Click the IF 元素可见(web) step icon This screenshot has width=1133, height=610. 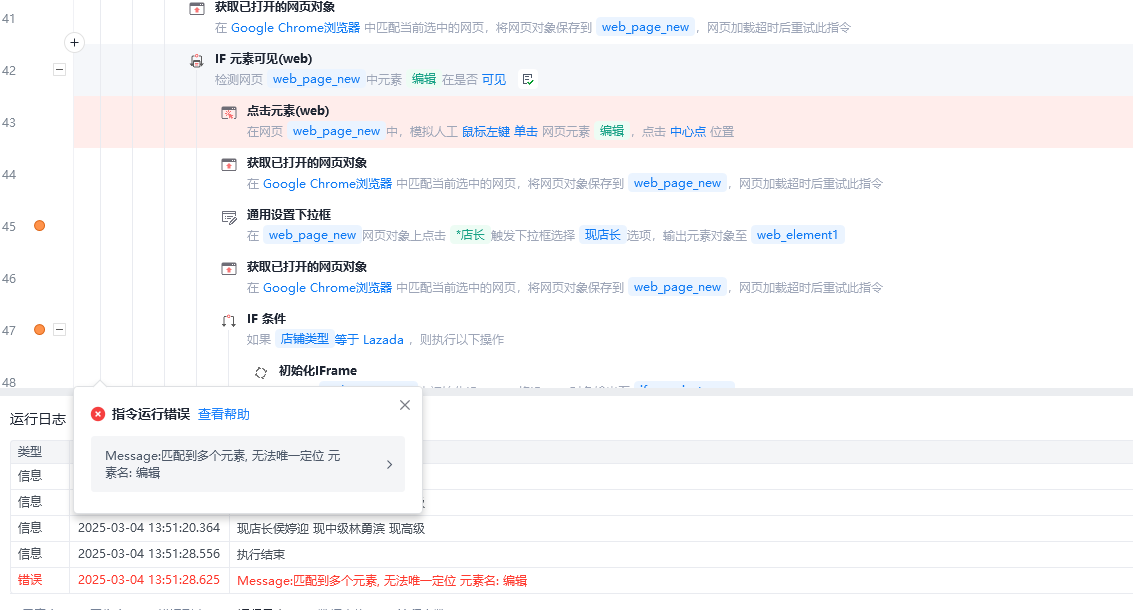[x=197, y=61]
